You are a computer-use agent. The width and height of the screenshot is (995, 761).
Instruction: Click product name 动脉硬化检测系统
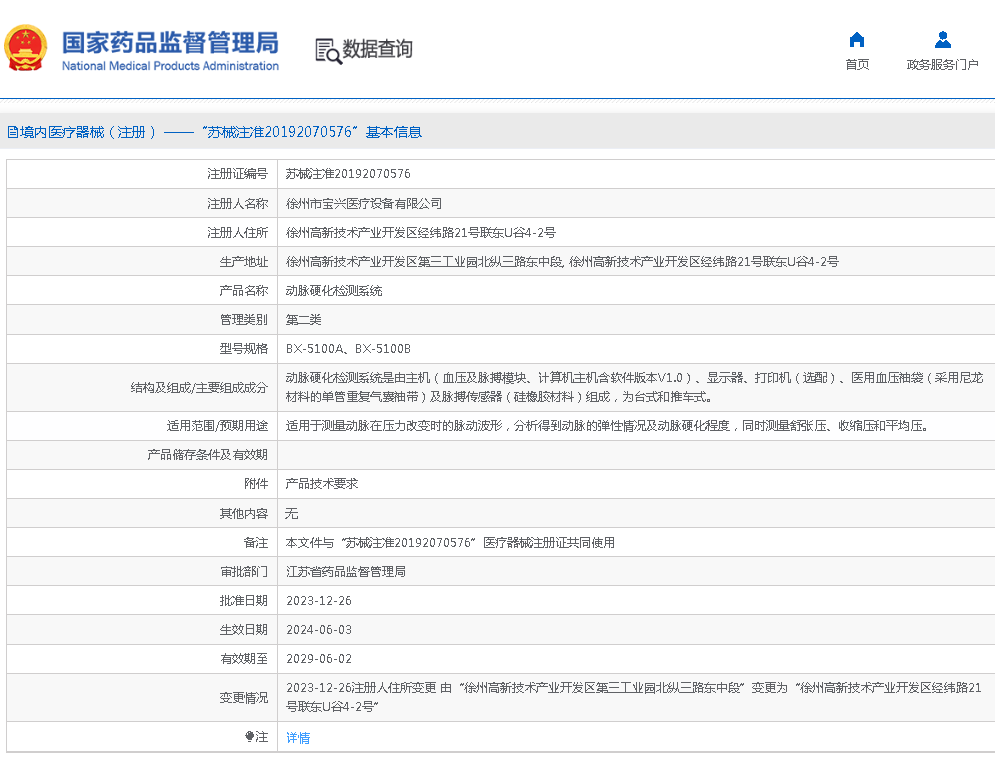(x=334, y=291)
